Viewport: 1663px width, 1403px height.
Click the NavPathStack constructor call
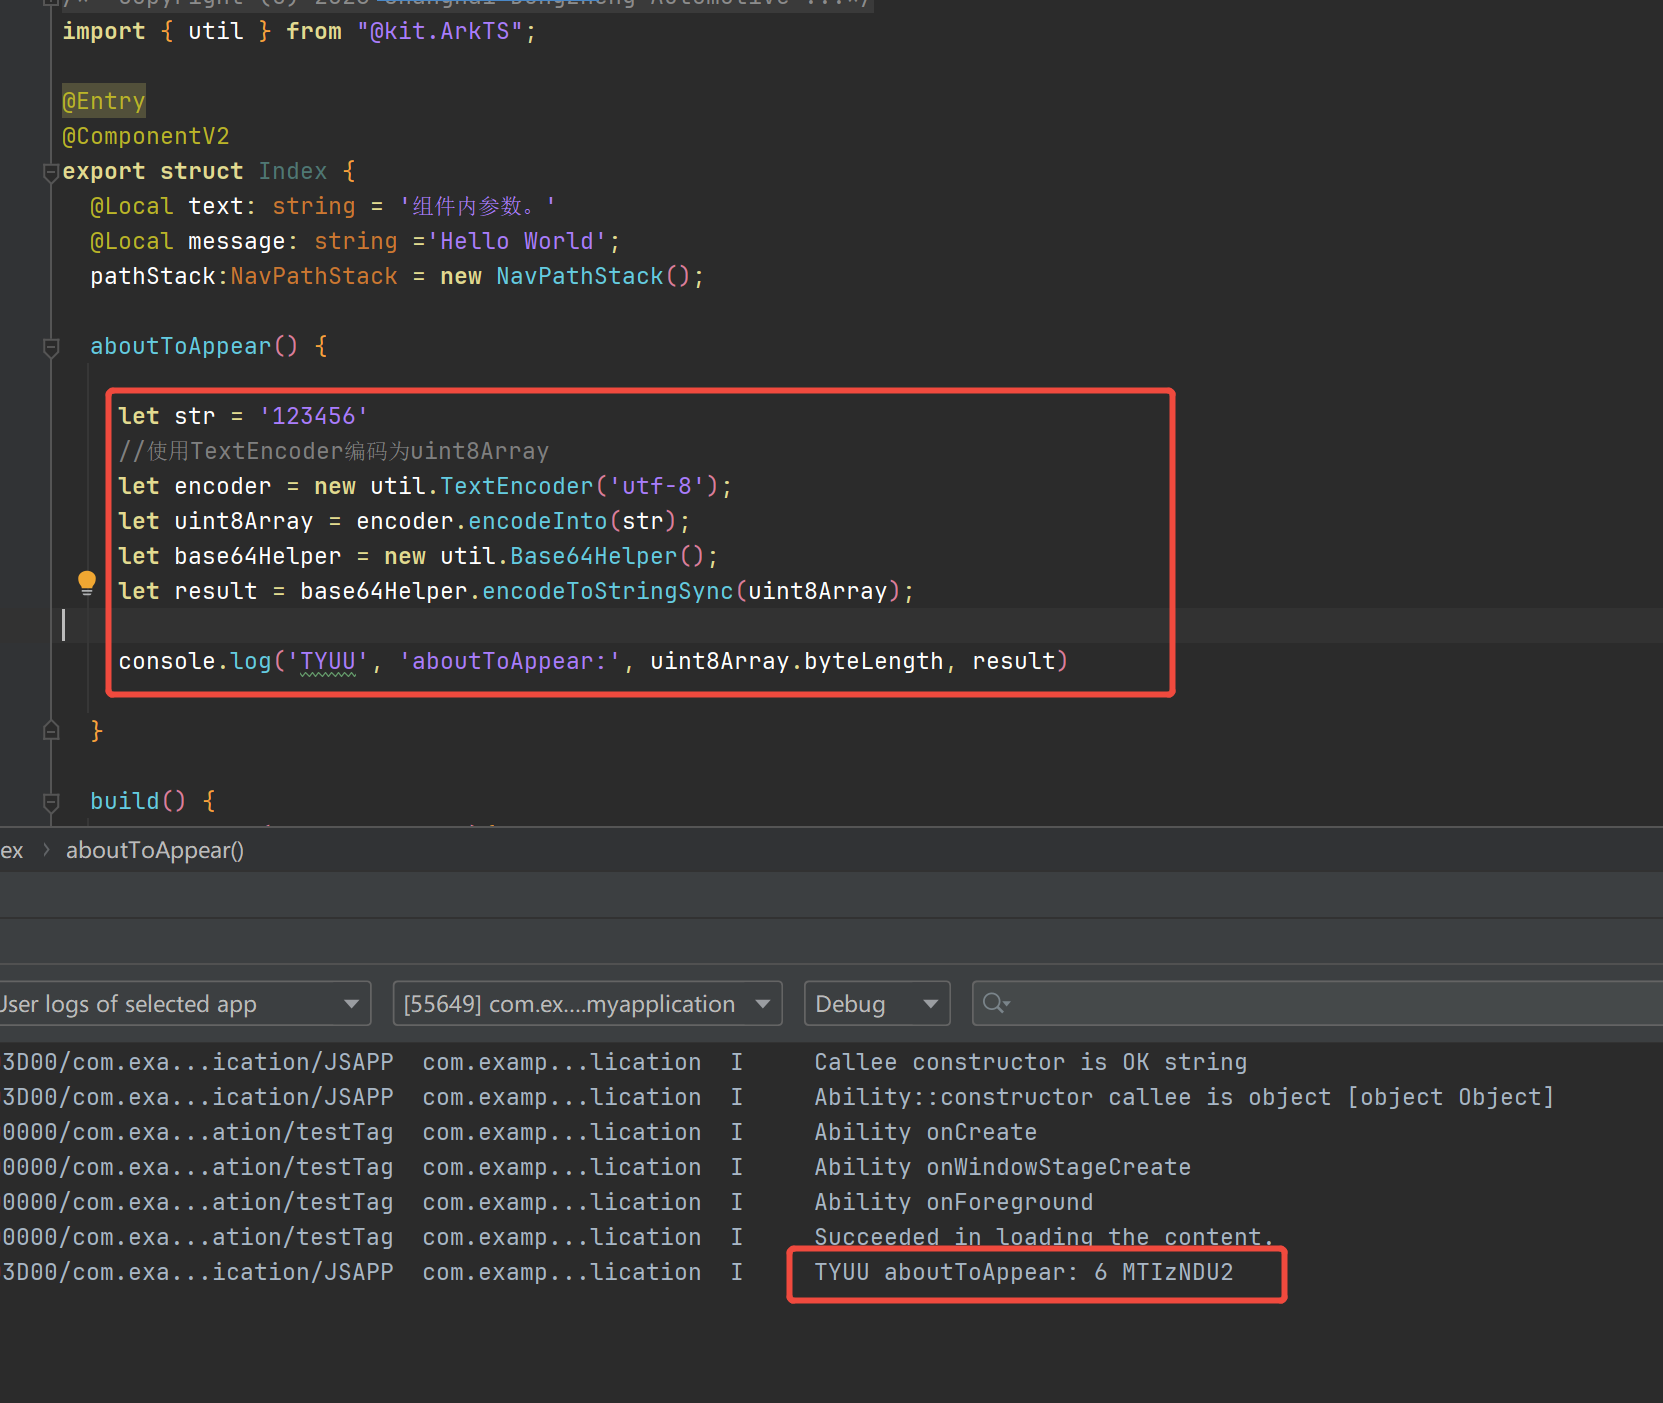click(x=579, y=276)
